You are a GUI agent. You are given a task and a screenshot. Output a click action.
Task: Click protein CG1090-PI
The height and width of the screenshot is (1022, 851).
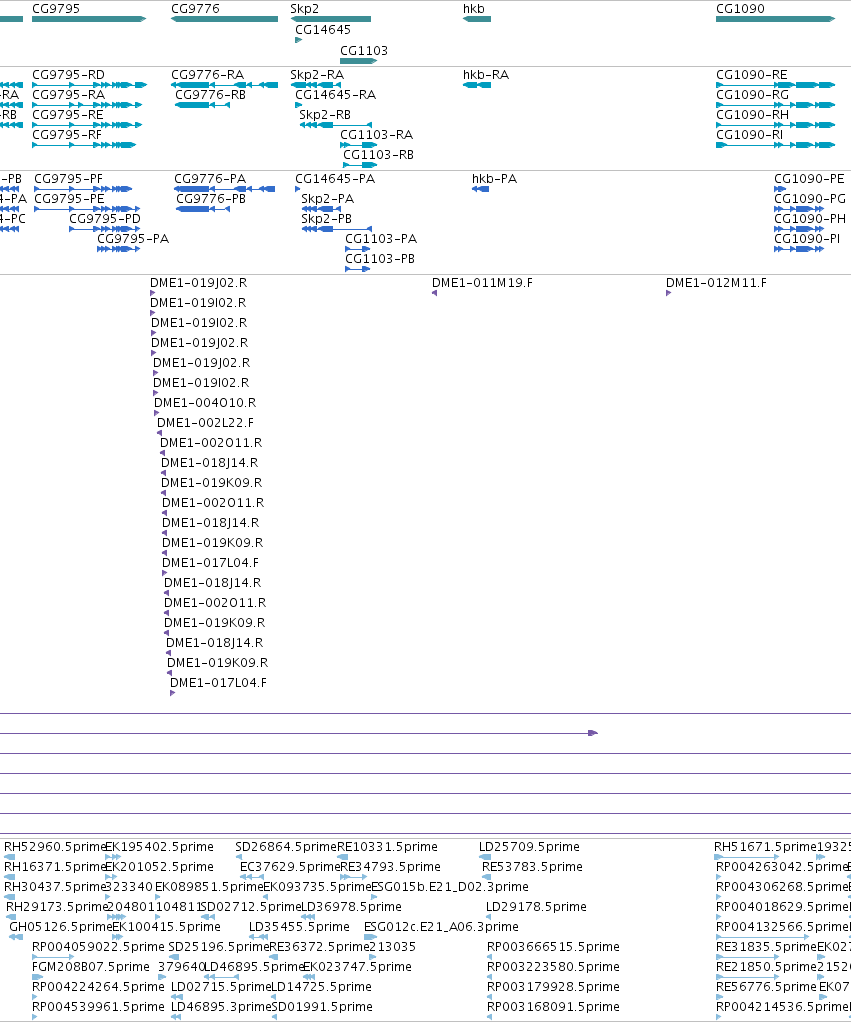807,239
